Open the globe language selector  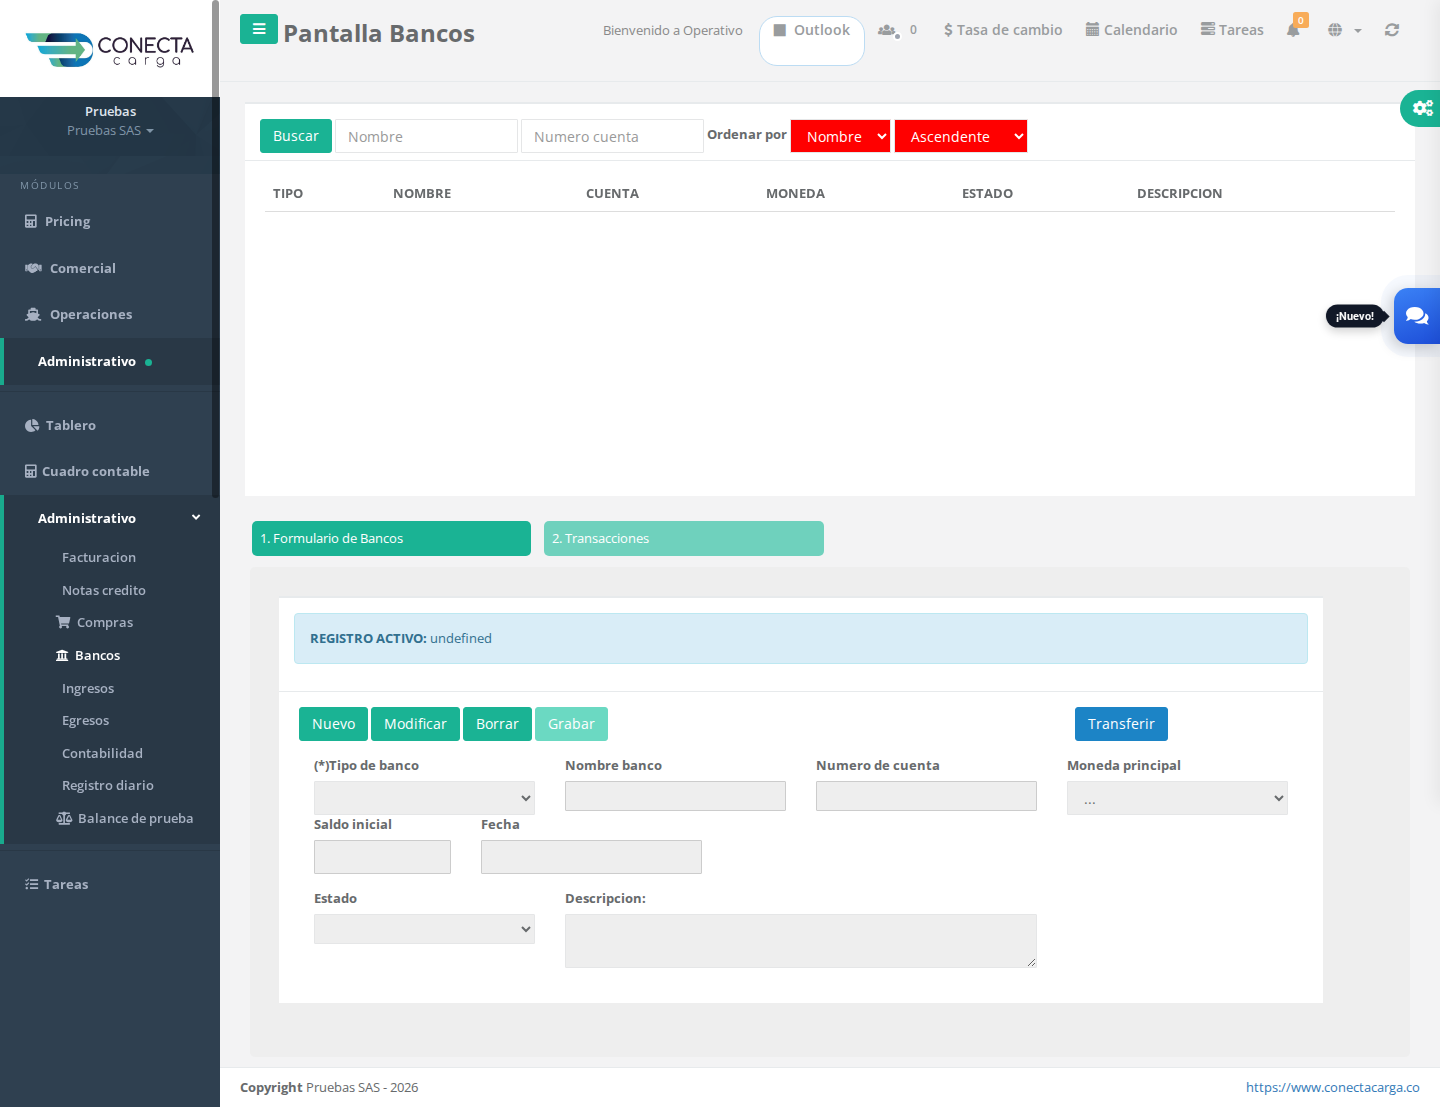1344,30
